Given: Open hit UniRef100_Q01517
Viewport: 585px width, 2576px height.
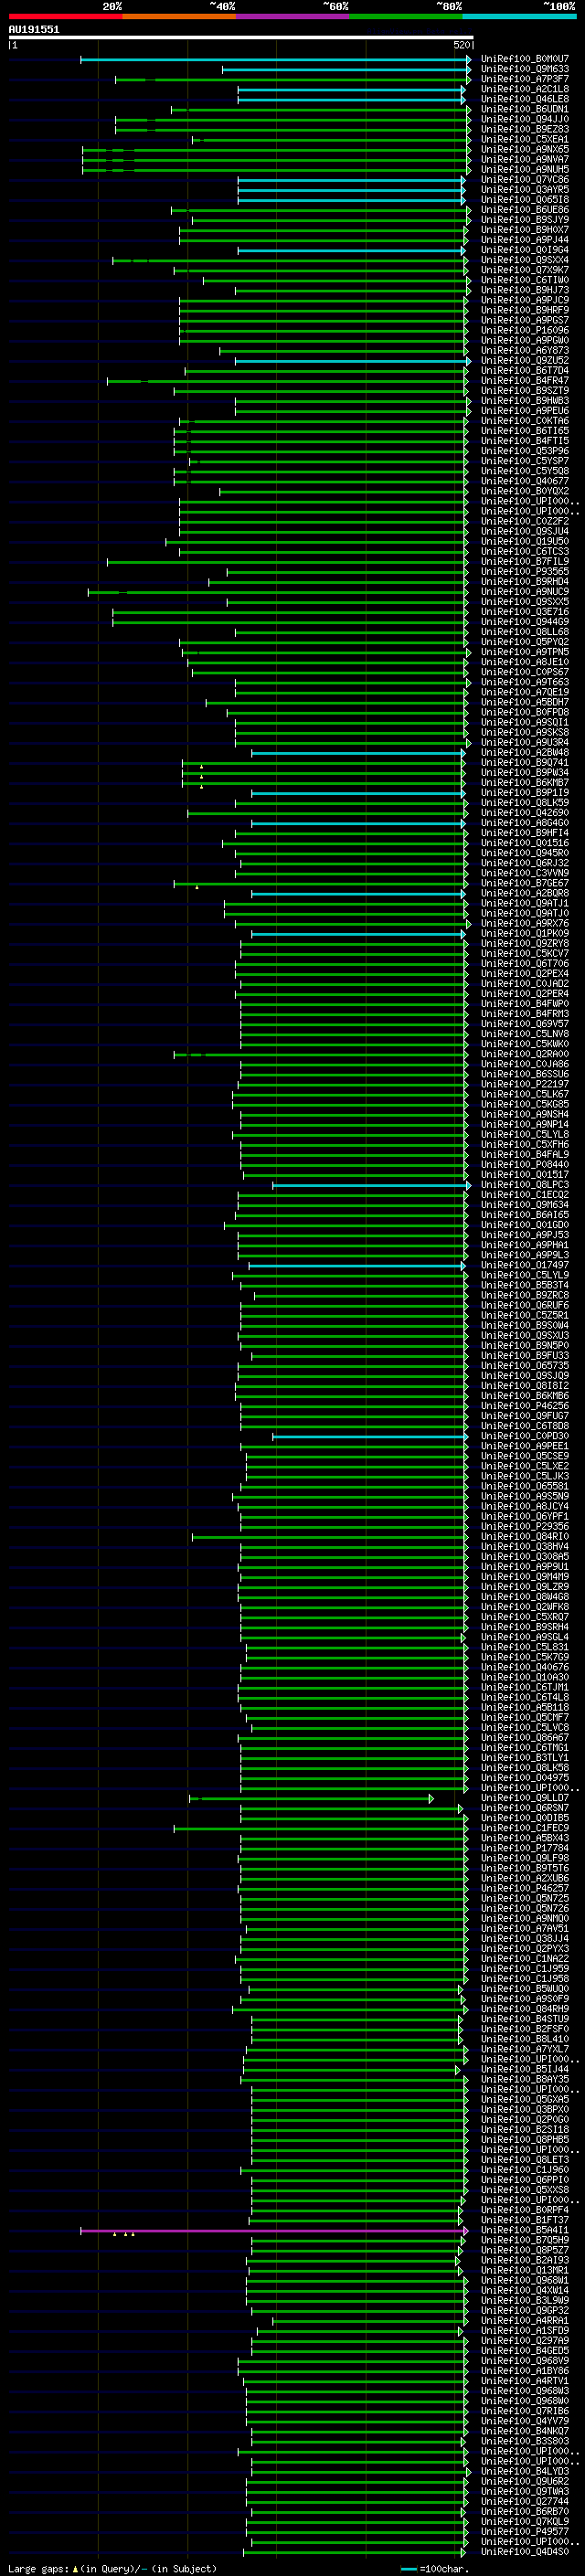Looking at the screenshot, I should 525,1175.
